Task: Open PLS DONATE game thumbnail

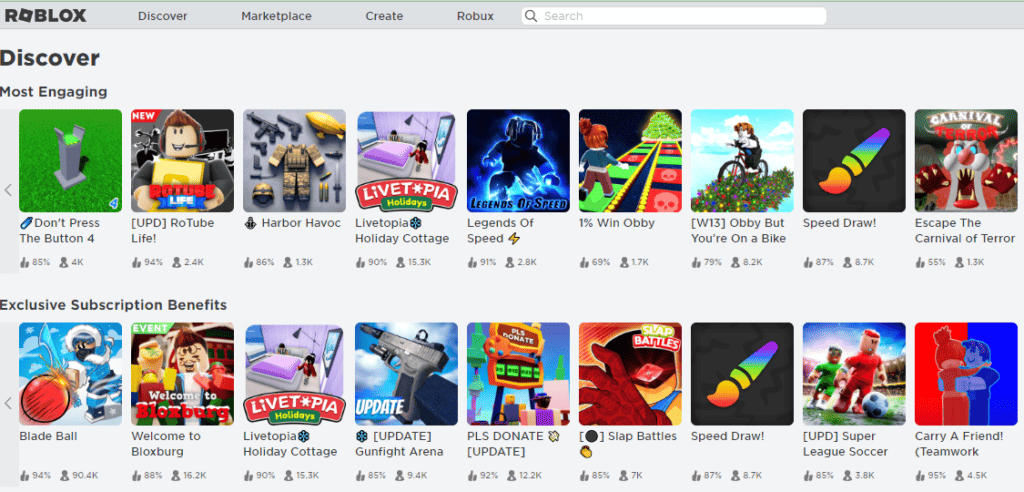Action: tap(519, 374)
